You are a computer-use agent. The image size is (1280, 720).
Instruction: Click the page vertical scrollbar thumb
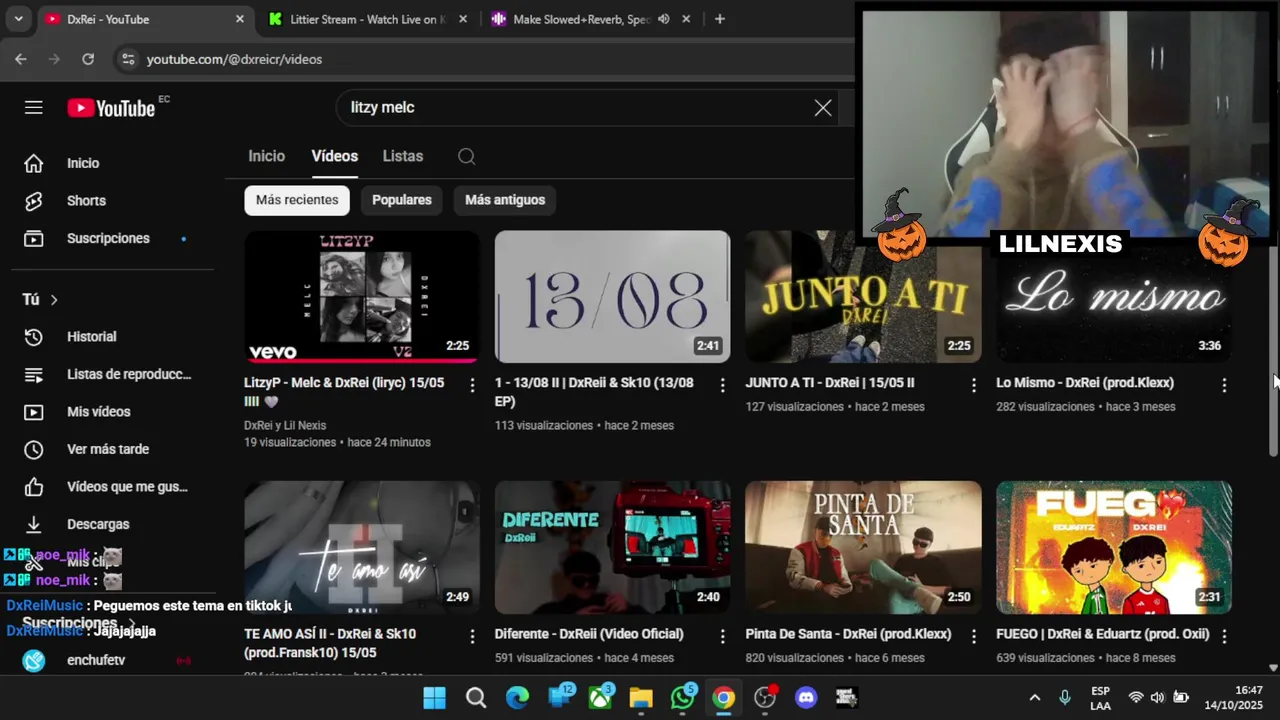(x=1273, y=350)
